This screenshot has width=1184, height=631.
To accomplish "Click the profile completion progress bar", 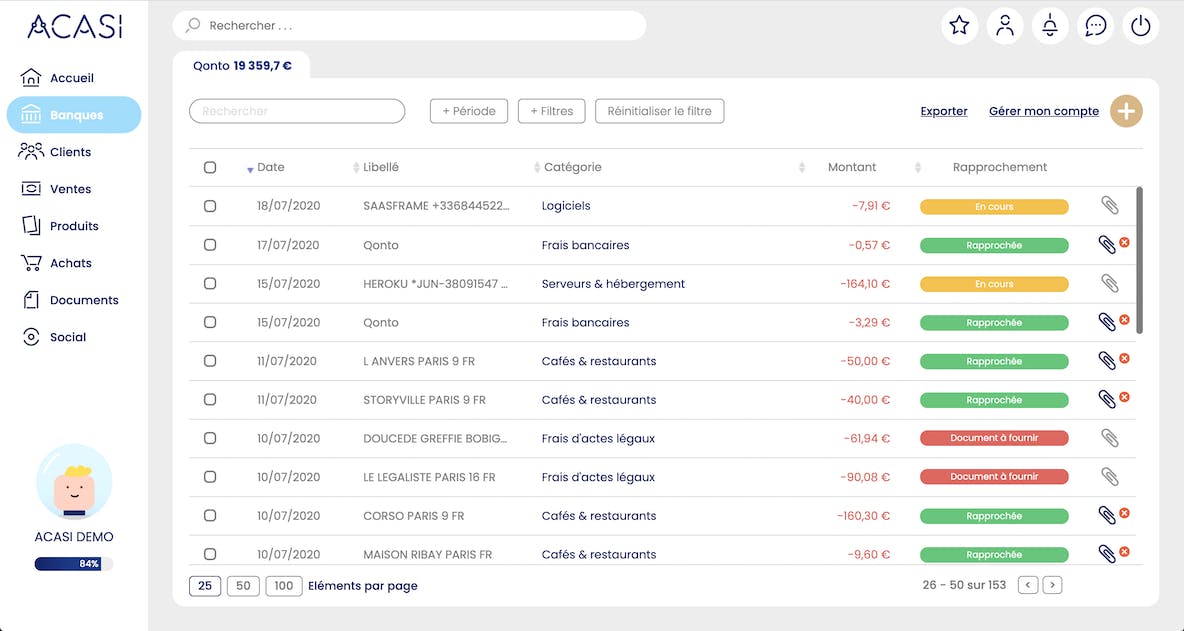I will tap(74, 564).
